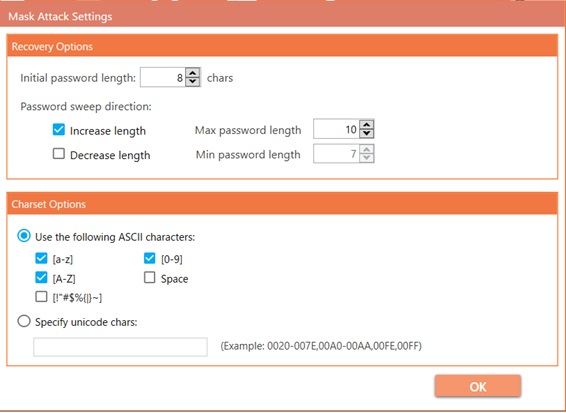Click the initial password length field
This screenshot has width=566, height=413.
163,77
